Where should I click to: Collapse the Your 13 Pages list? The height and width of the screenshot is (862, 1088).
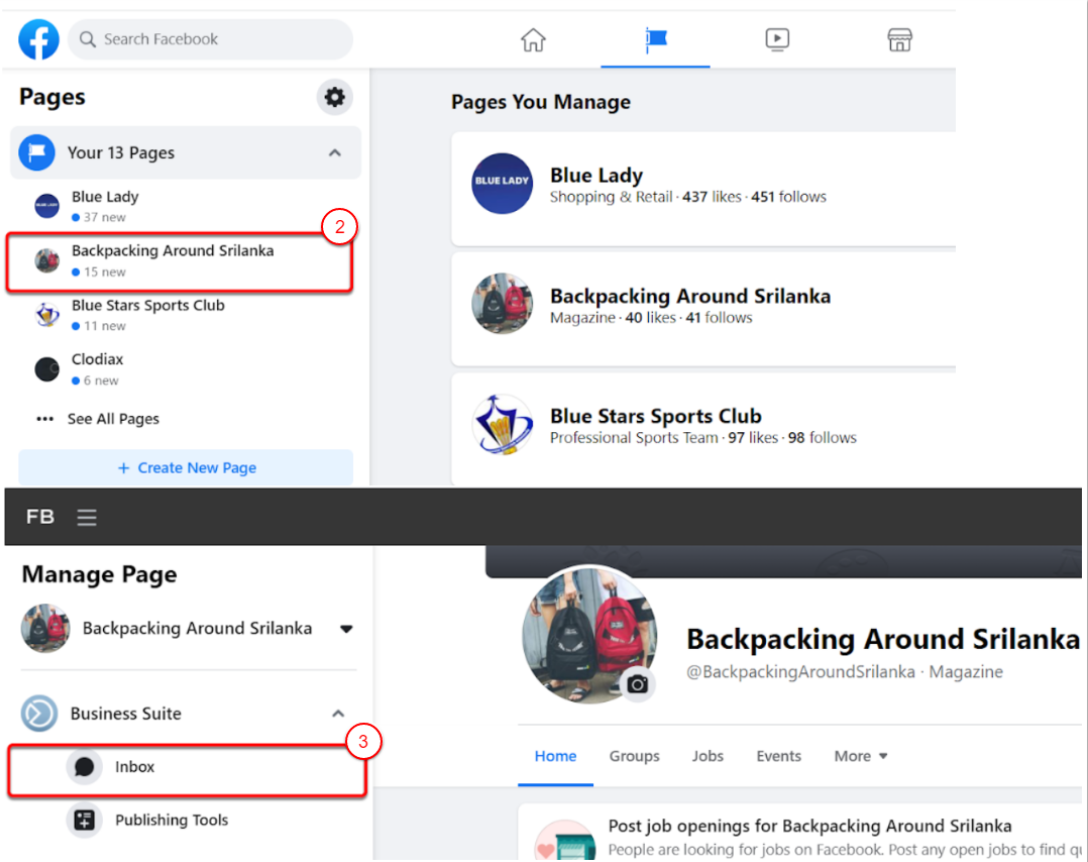click(x=336, y=153)
